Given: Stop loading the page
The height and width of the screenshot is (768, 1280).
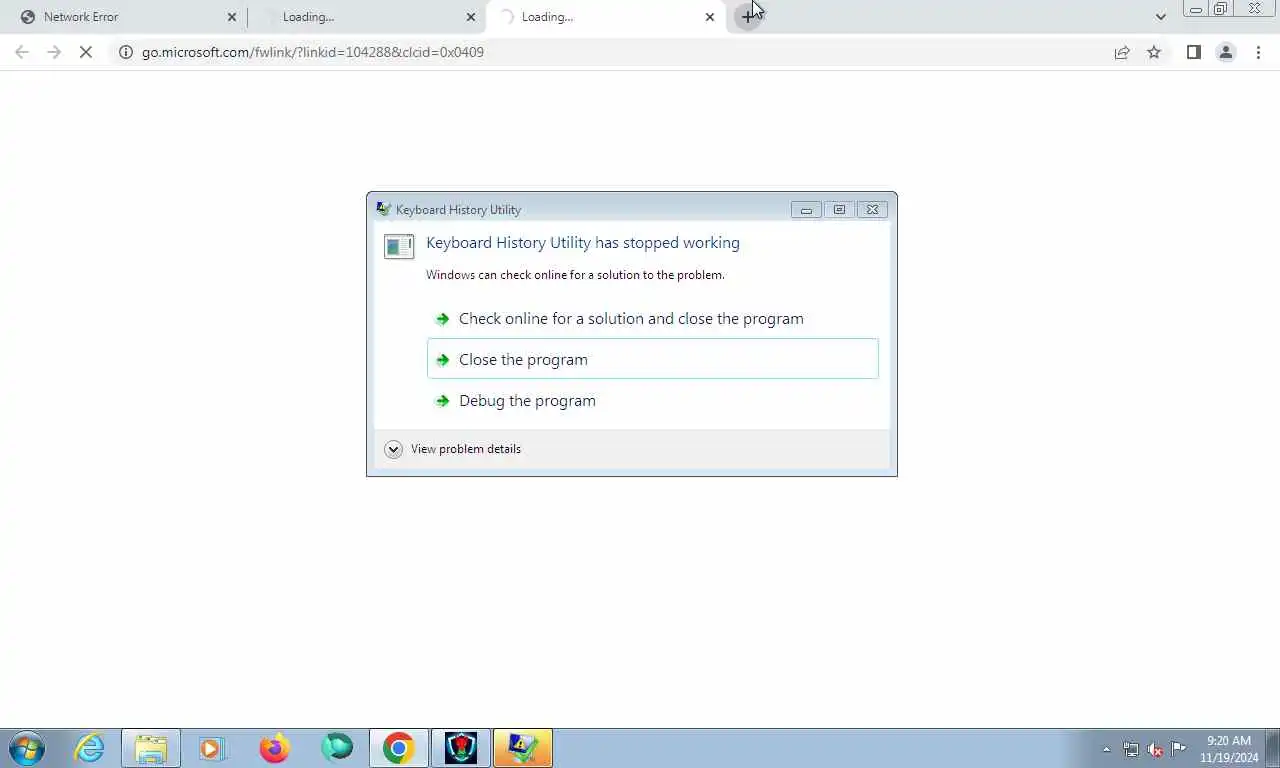Looking at the screenshot, I should (x=86, y=52).
